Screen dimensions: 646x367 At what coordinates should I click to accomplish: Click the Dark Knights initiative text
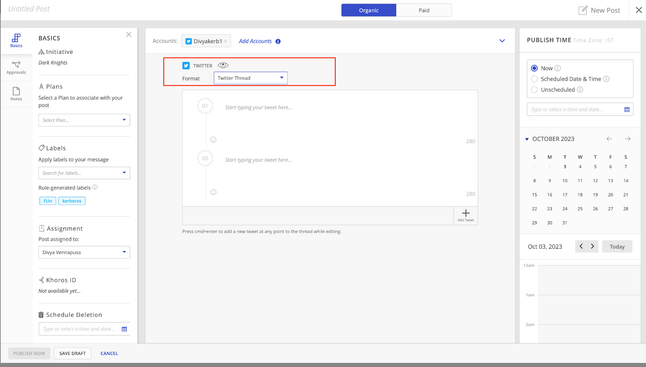53,63
